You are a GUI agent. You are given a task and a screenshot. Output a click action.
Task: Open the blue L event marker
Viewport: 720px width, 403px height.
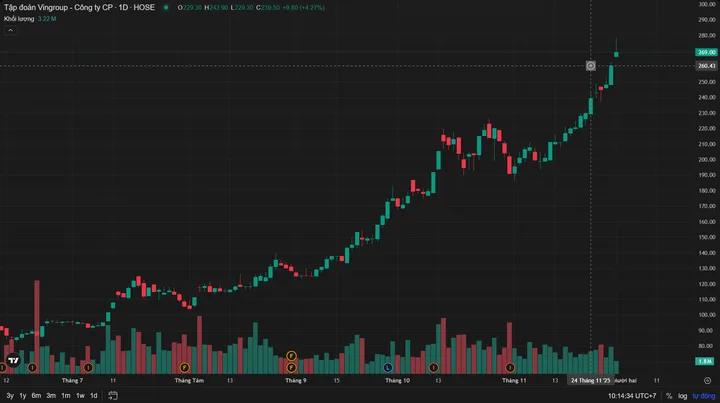coord(388,367)
